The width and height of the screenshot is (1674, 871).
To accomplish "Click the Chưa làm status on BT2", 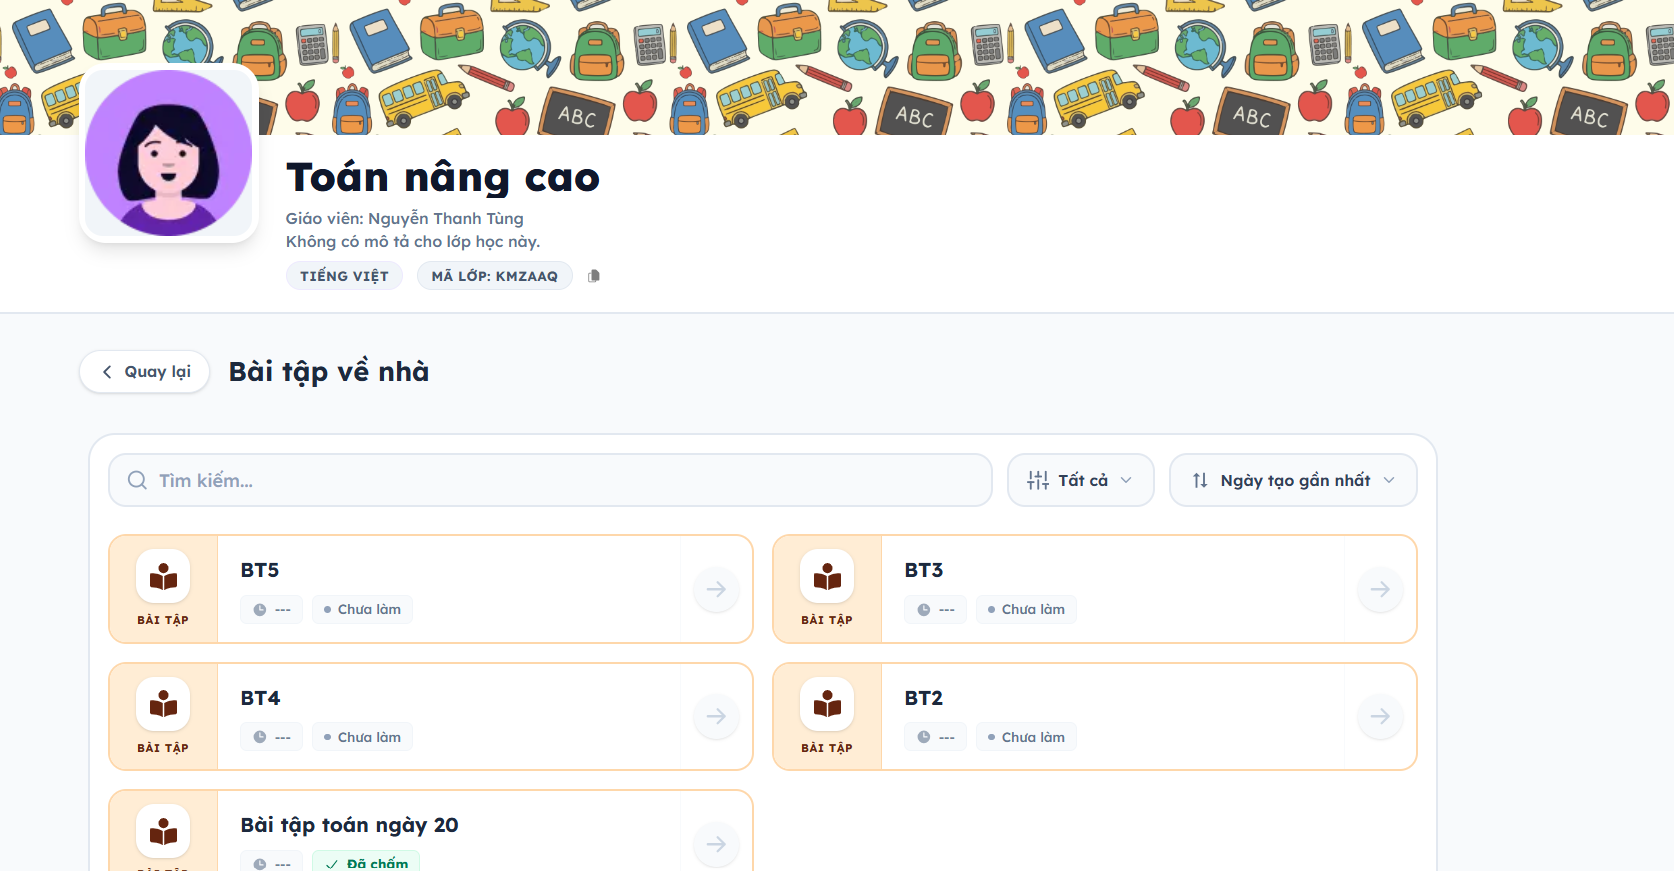I will click(1026, 737).
